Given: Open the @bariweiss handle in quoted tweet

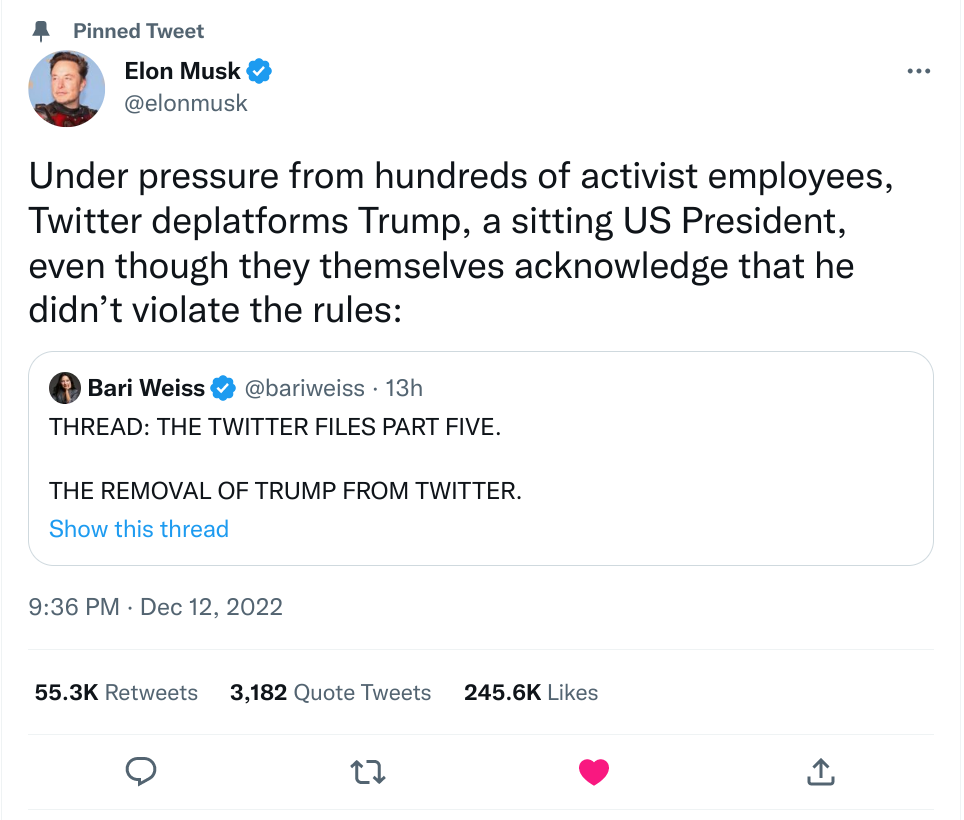Looking at the screenshot, I should tap(306, 388).
